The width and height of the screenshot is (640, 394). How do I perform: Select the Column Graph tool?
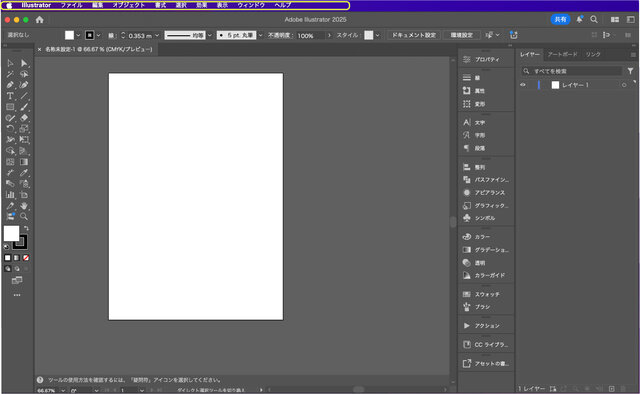click(x=10, y=195)
